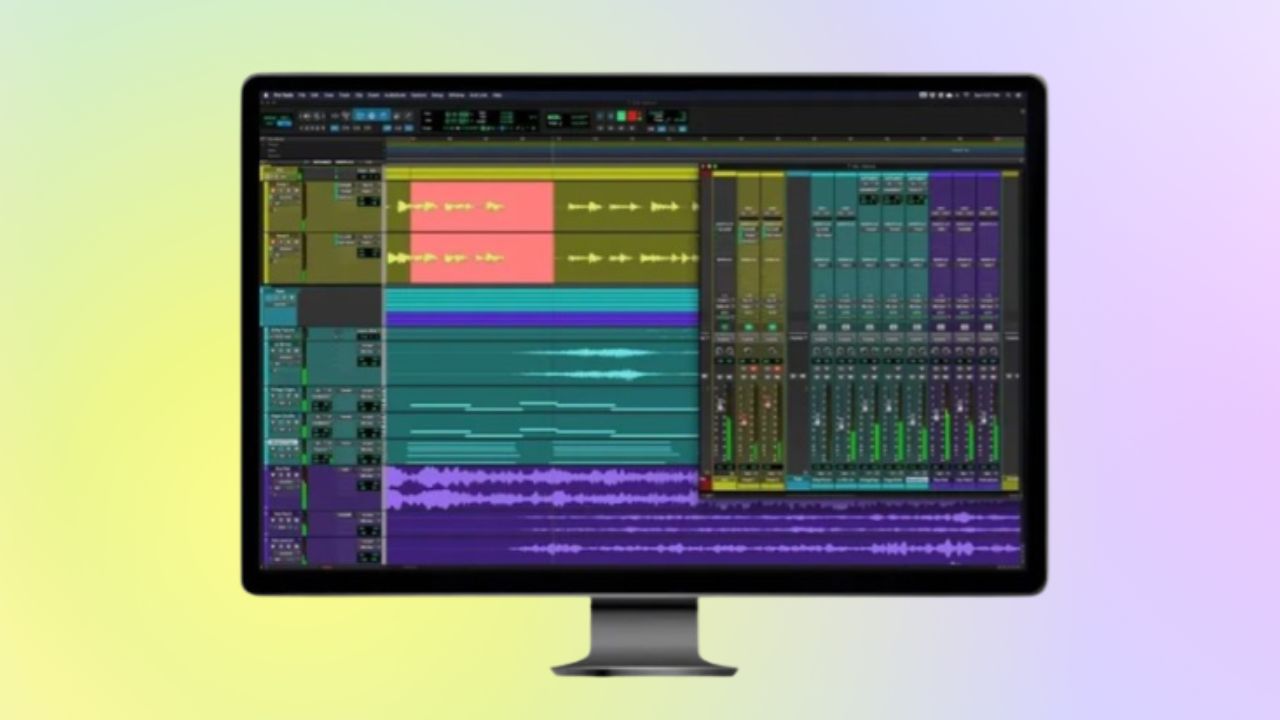This screenshot has width=1280, height=720.
Task: Click the volume fader on the leftmost teal Mix channel
Action: click(x=817, y=420)
